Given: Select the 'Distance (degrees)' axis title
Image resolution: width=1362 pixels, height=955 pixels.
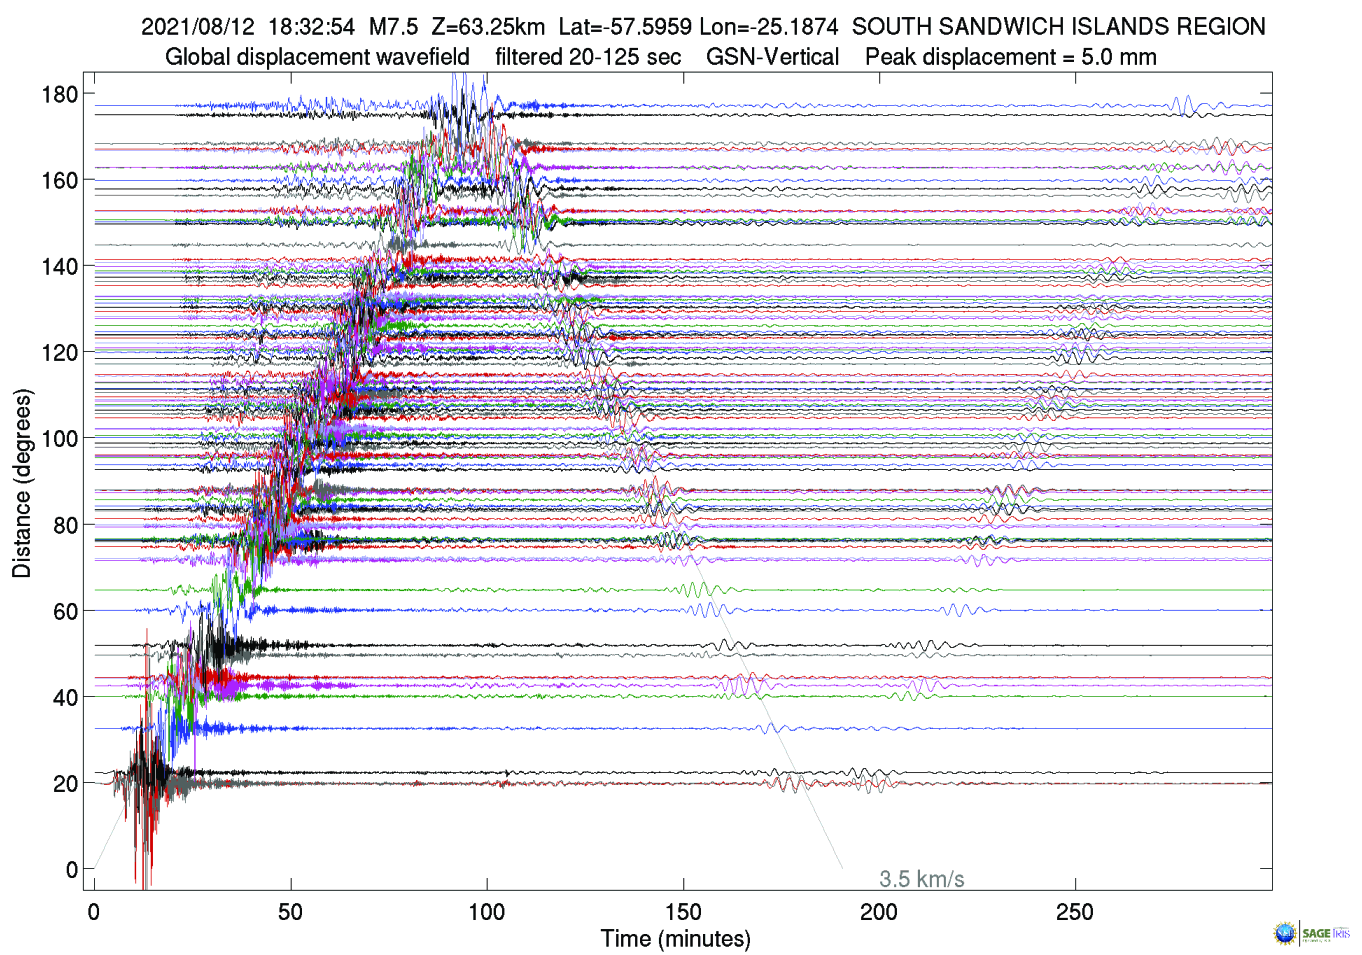Looking at the screenshot, I should 22,483.
